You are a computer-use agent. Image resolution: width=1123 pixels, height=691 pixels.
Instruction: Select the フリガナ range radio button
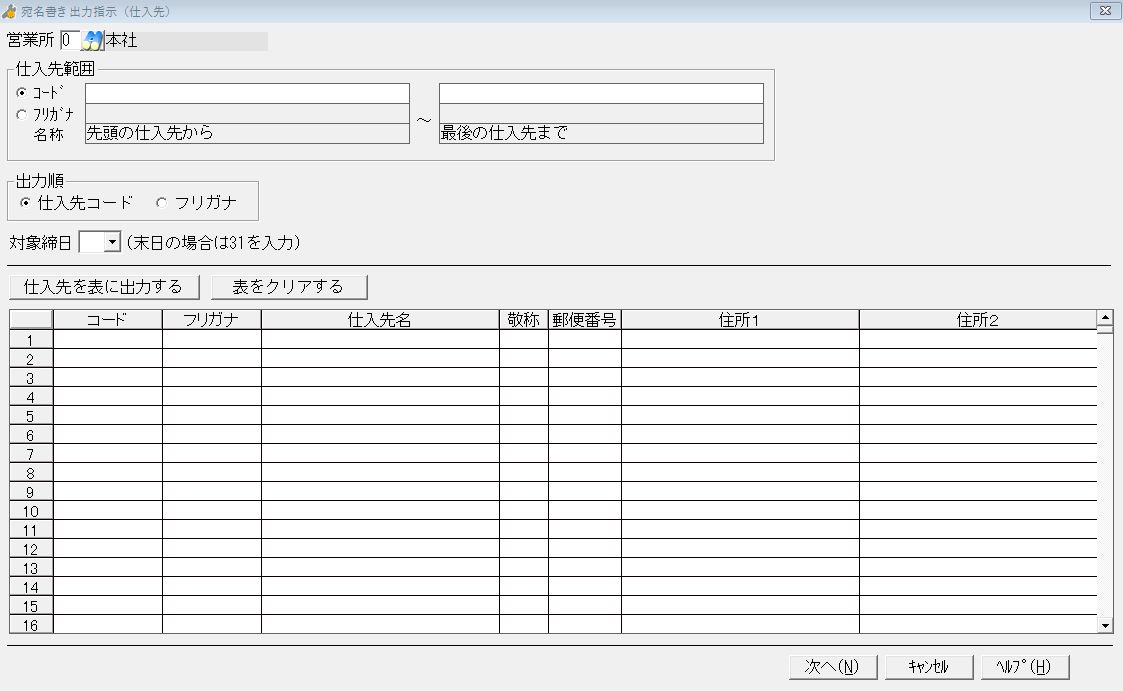coord(22,114)
